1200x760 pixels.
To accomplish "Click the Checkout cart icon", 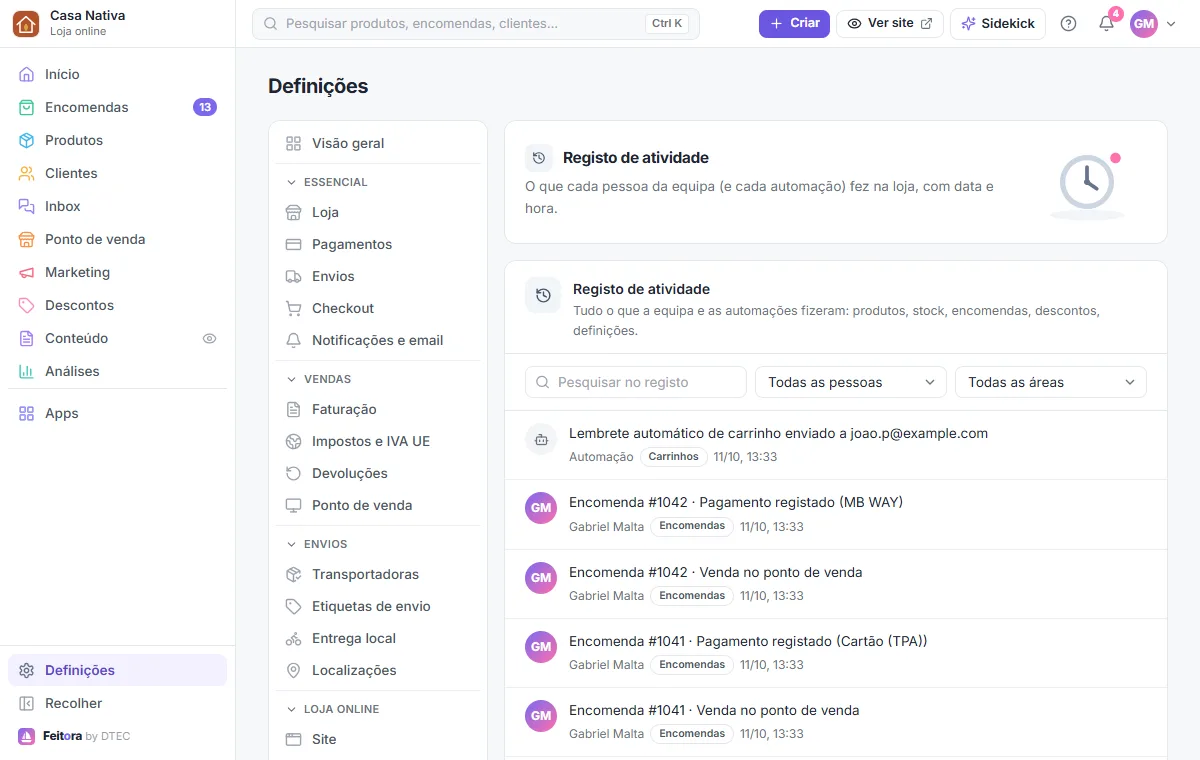I will click(x=293, y=309).
